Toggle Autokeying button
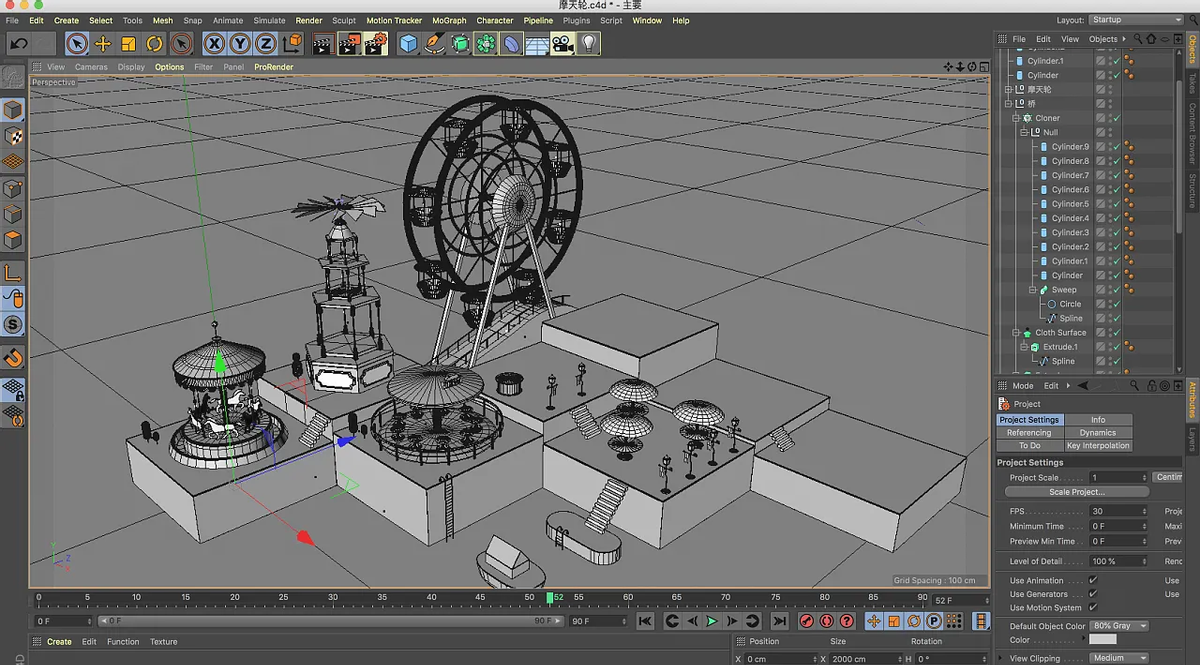This screenshot has width=1200, height=665. tap(827, 621)
